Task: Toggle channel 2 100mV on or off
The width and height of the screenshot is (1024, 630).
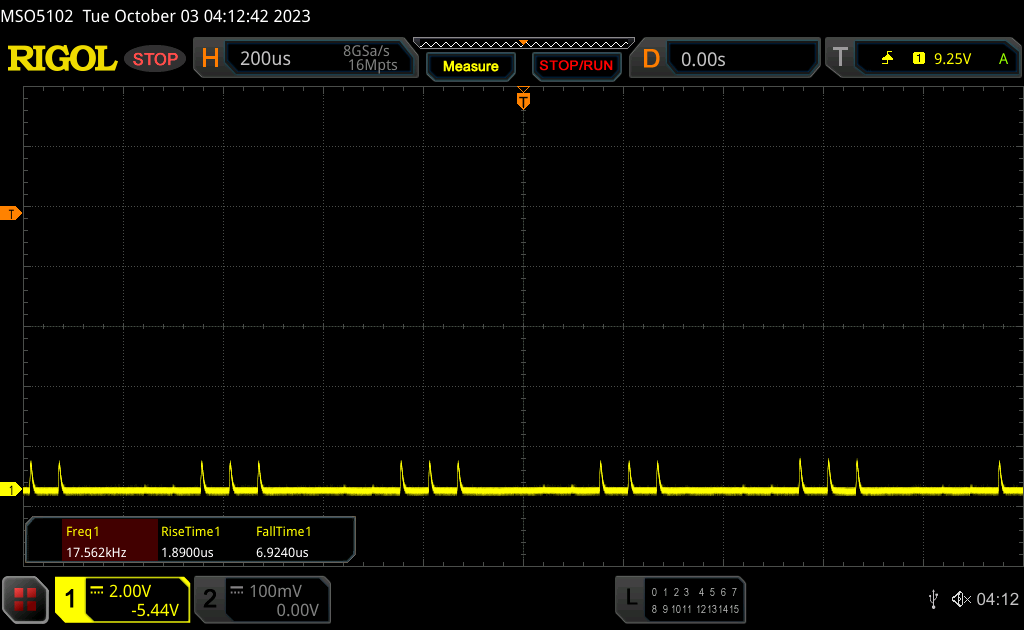Action: [x=263, y=600]
